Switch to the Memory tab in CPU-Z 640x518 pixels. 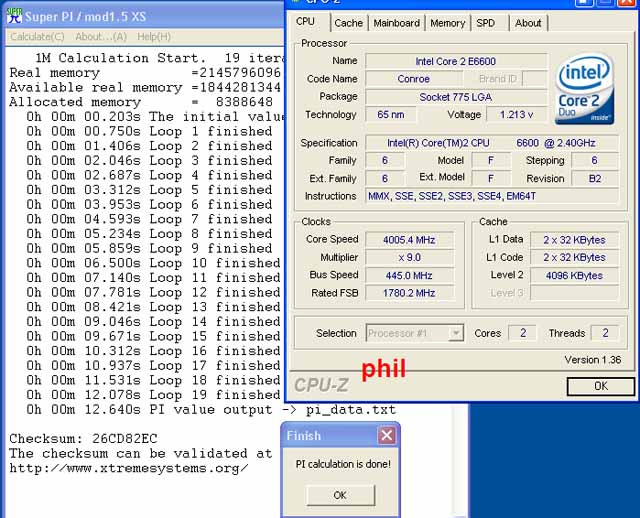[x=447, y=23]
